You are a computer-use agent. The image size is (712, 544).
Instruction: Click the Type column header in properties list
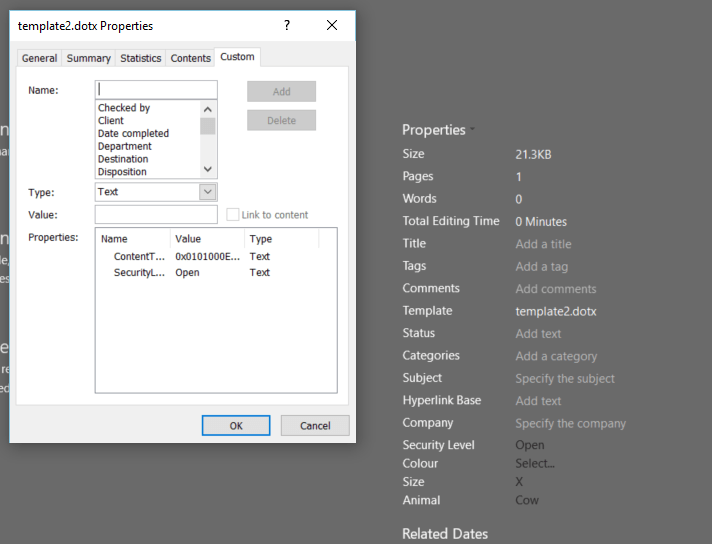[282, 238]
